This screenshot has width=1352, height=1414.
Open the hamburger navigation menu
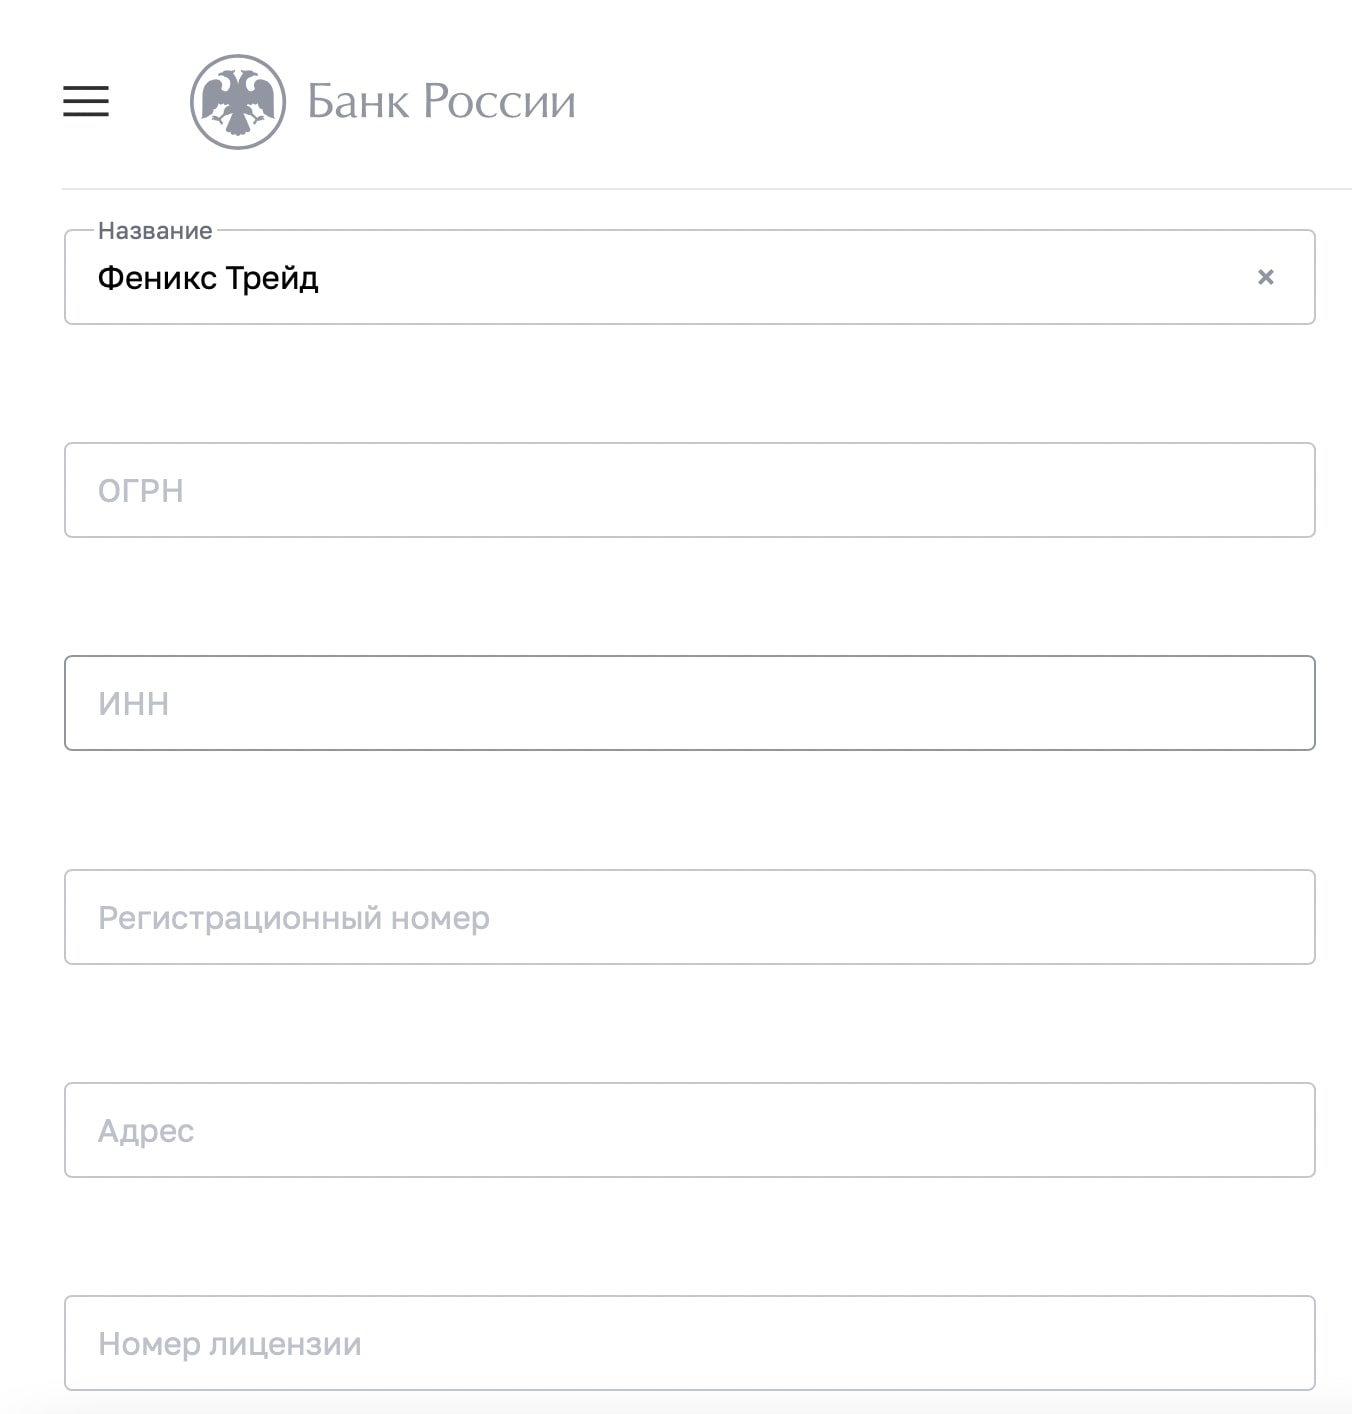pyautogui.click(x=86, y=101)
